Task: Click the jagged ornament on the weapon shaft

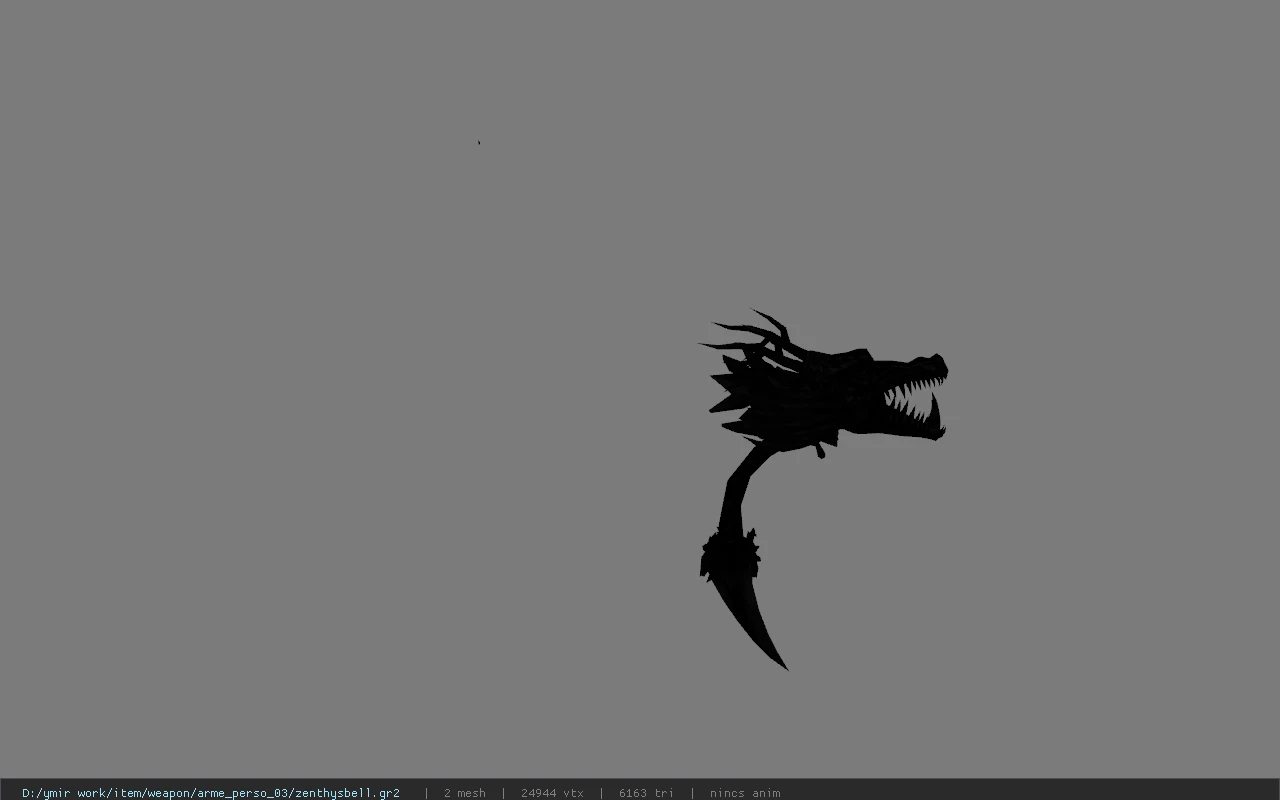Action: tap(730, 553)
